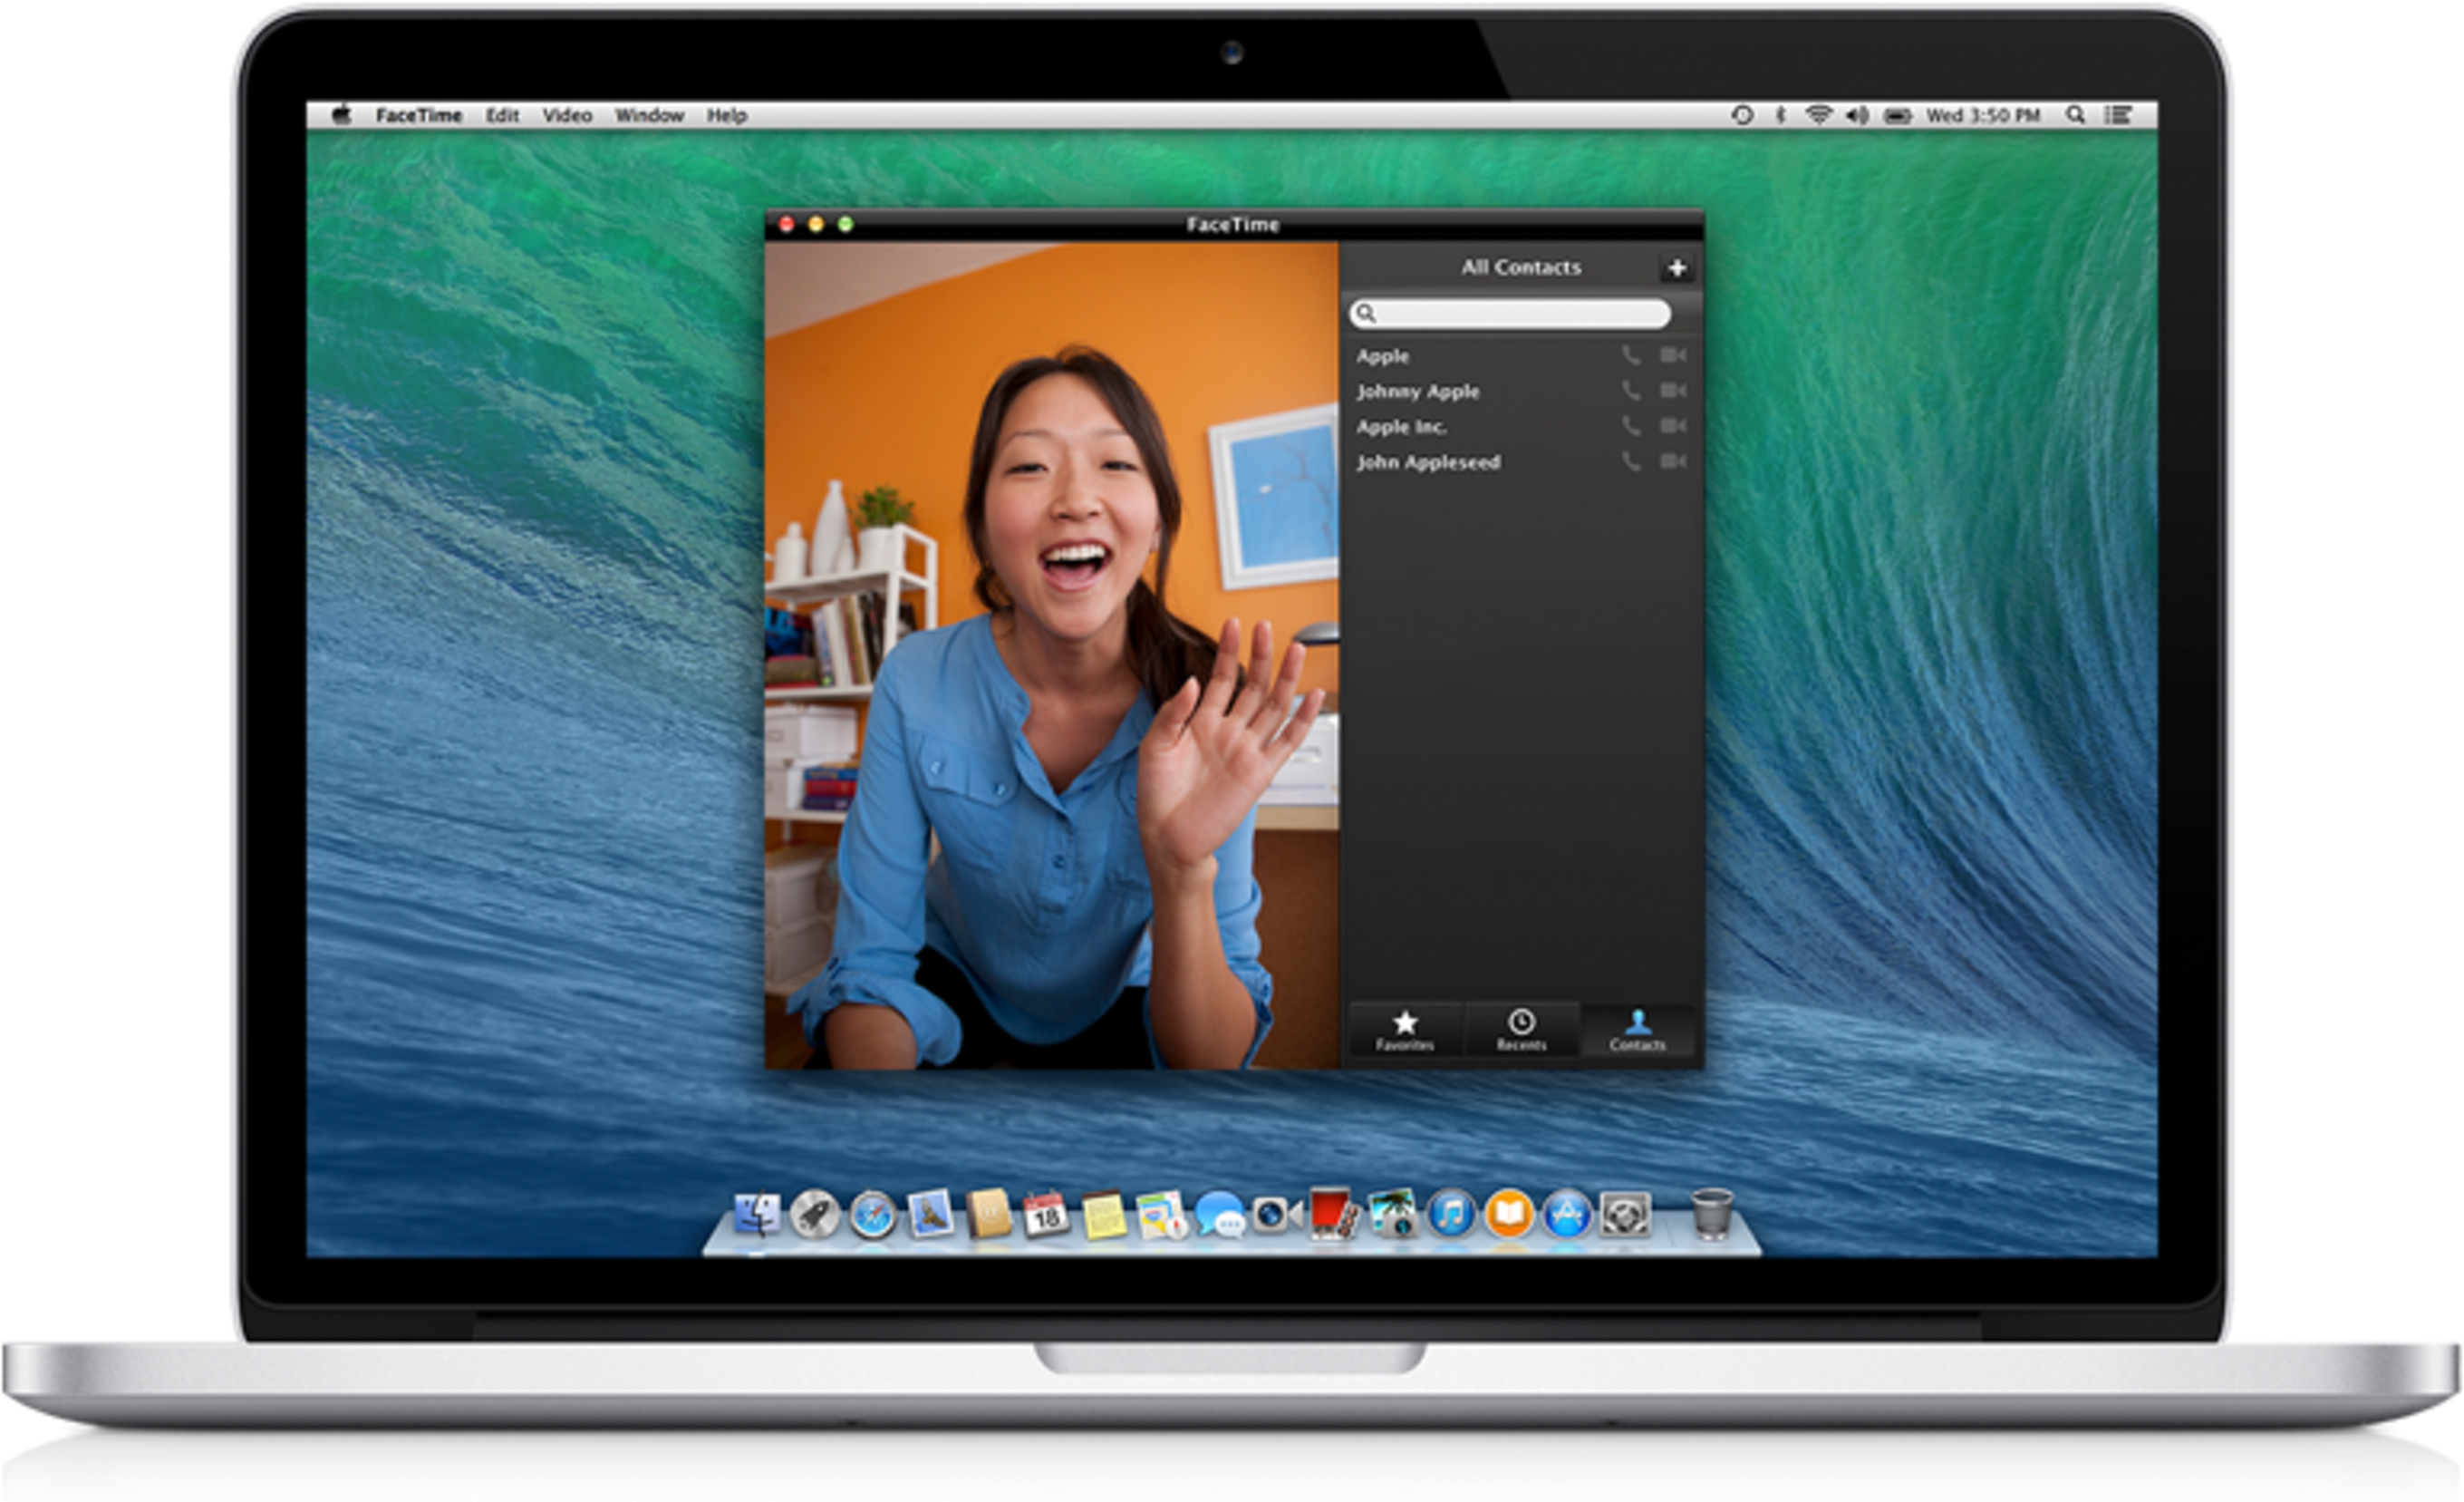Switch to the Favorites tab
The width and height of the screenshot is (2464, 1502).
[1405, 1030]
